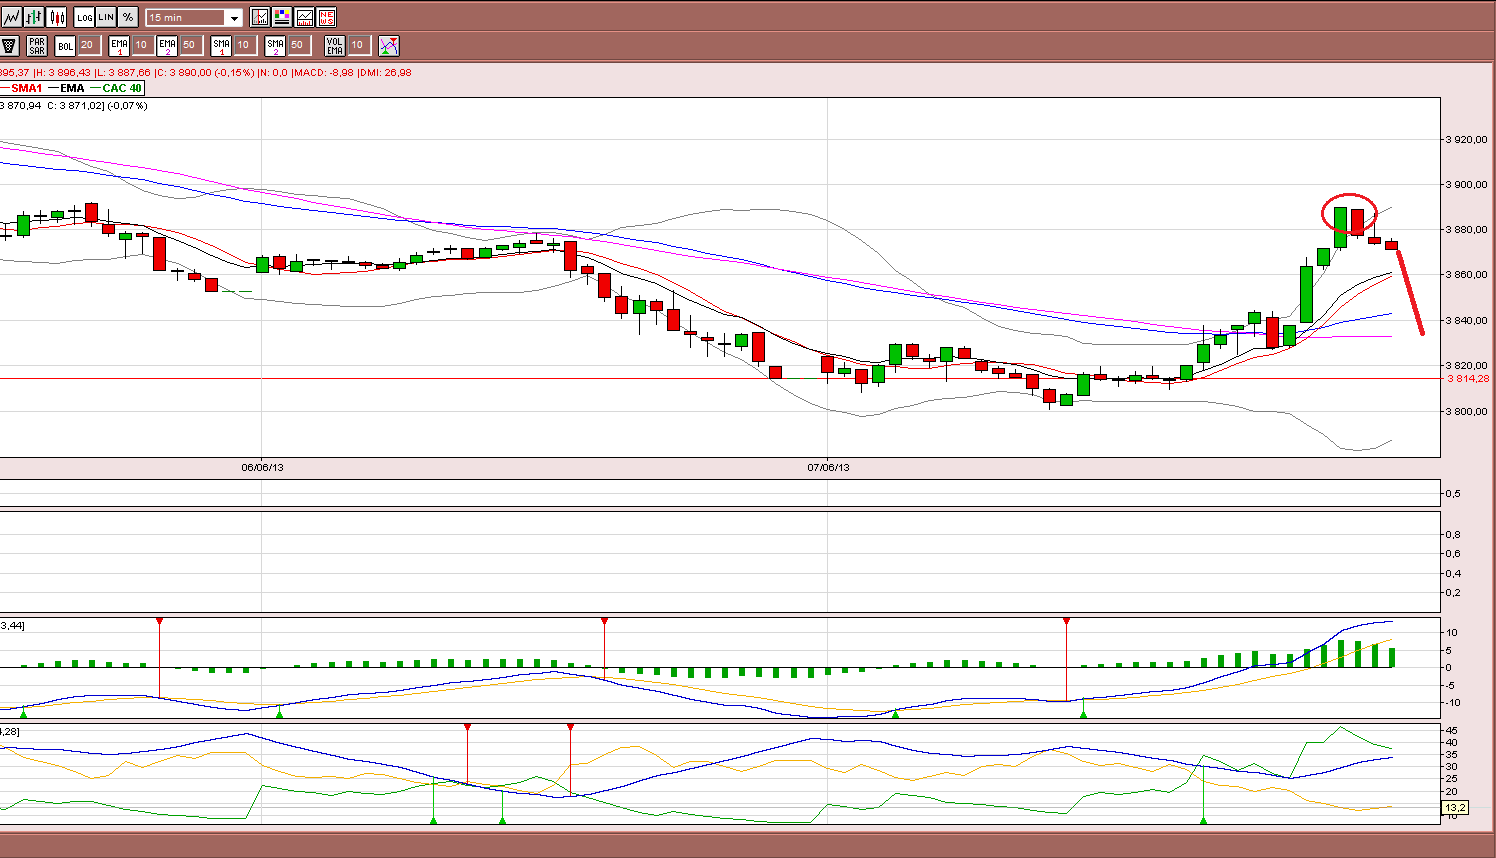Click the VOL EMA period field
Viewport: 1496px width, 858px height.
(x=358, y=45)
